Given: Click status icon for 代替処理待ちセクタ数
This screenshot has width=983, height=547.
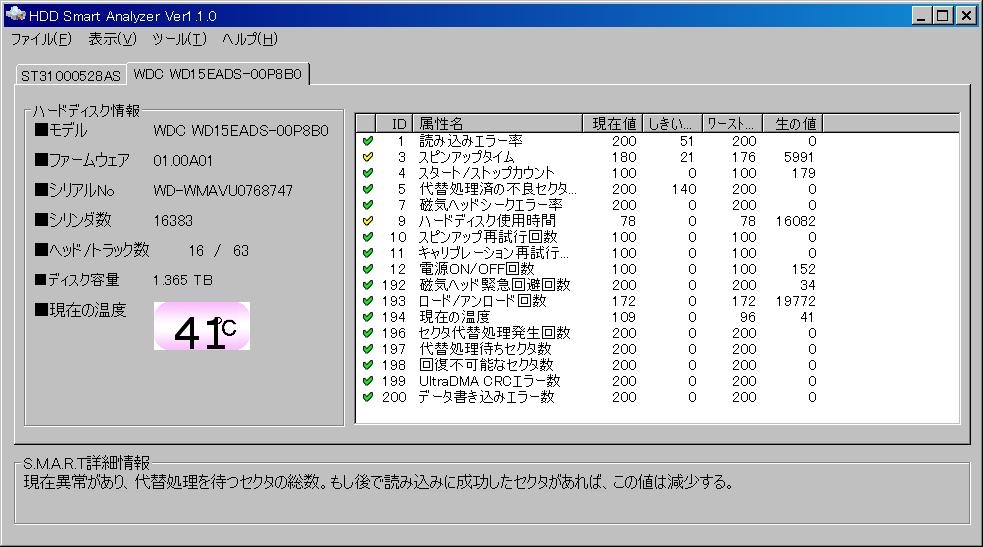Looking at the screenshot, I should click(x=368, y=349).
